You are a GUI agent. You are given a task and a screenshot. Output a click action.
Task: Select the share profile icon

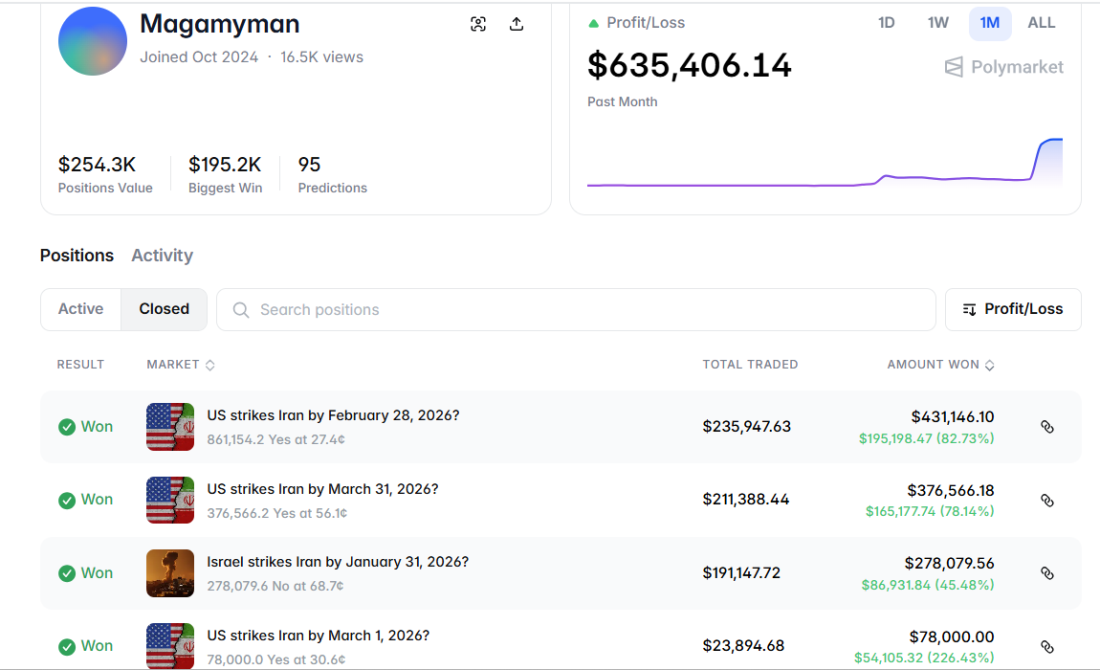coord(516,23)
